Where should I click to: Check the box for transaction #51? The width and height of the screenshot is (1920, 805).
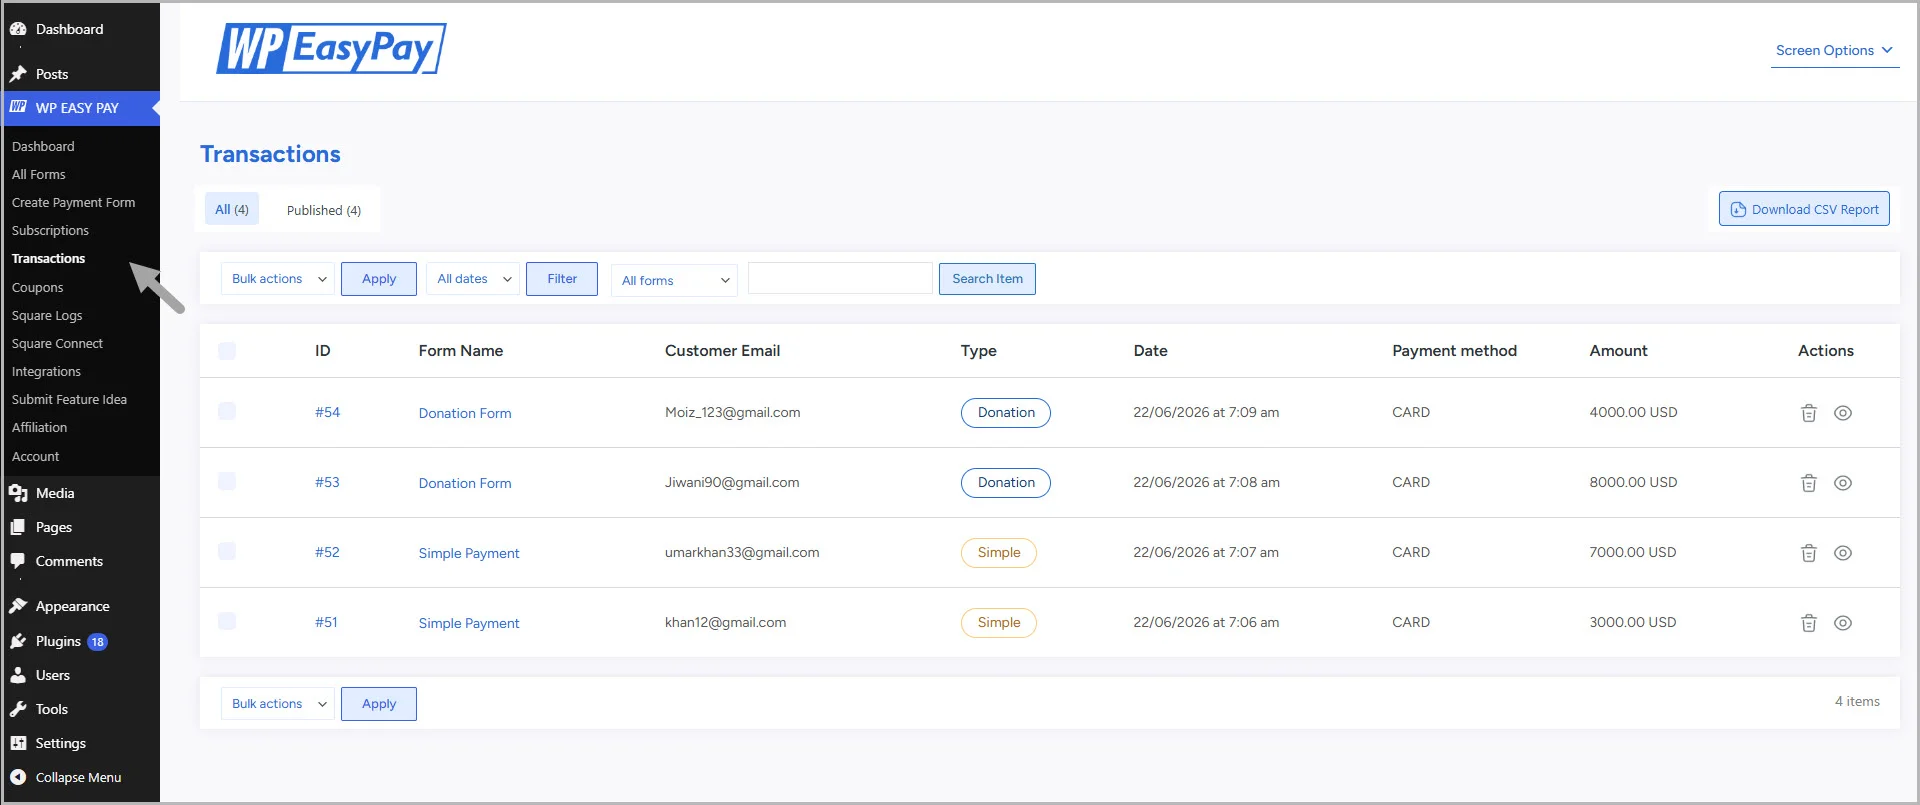pyautogui.click(x=227, y=621)
